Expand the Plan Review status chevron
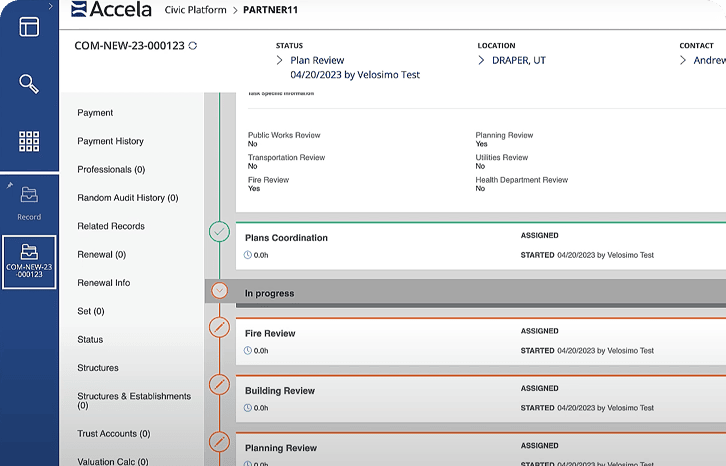The image size is (726, 466). [x=279, y=61]
